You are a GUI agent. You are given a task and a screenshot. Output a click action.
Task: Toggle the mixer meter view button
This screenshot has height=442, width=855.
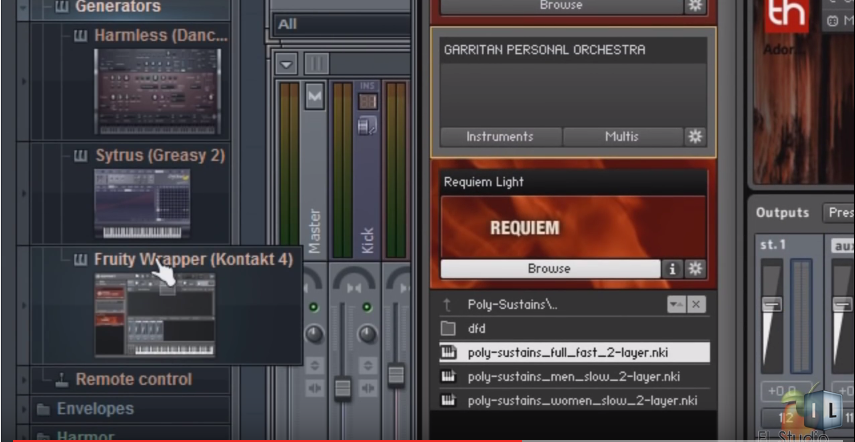click(316, 64)
